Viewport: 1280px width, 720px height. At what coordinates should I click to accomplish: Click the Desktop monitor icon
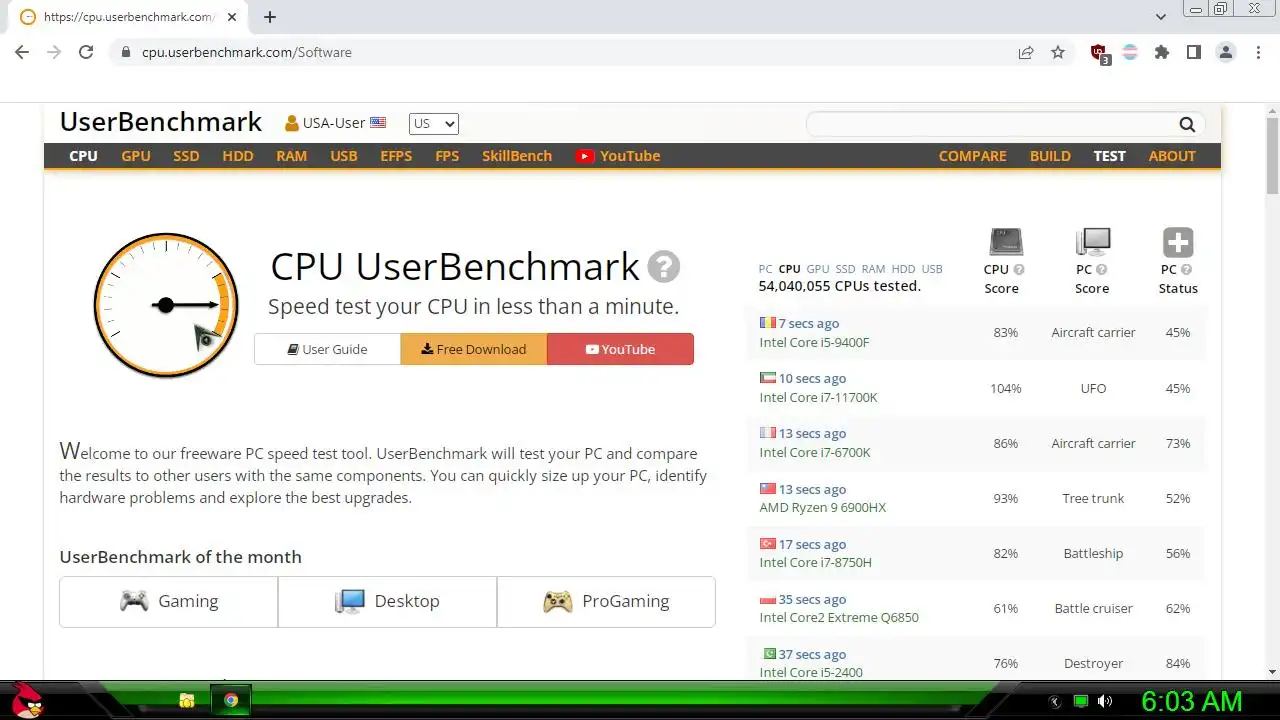tap(349, 601)
